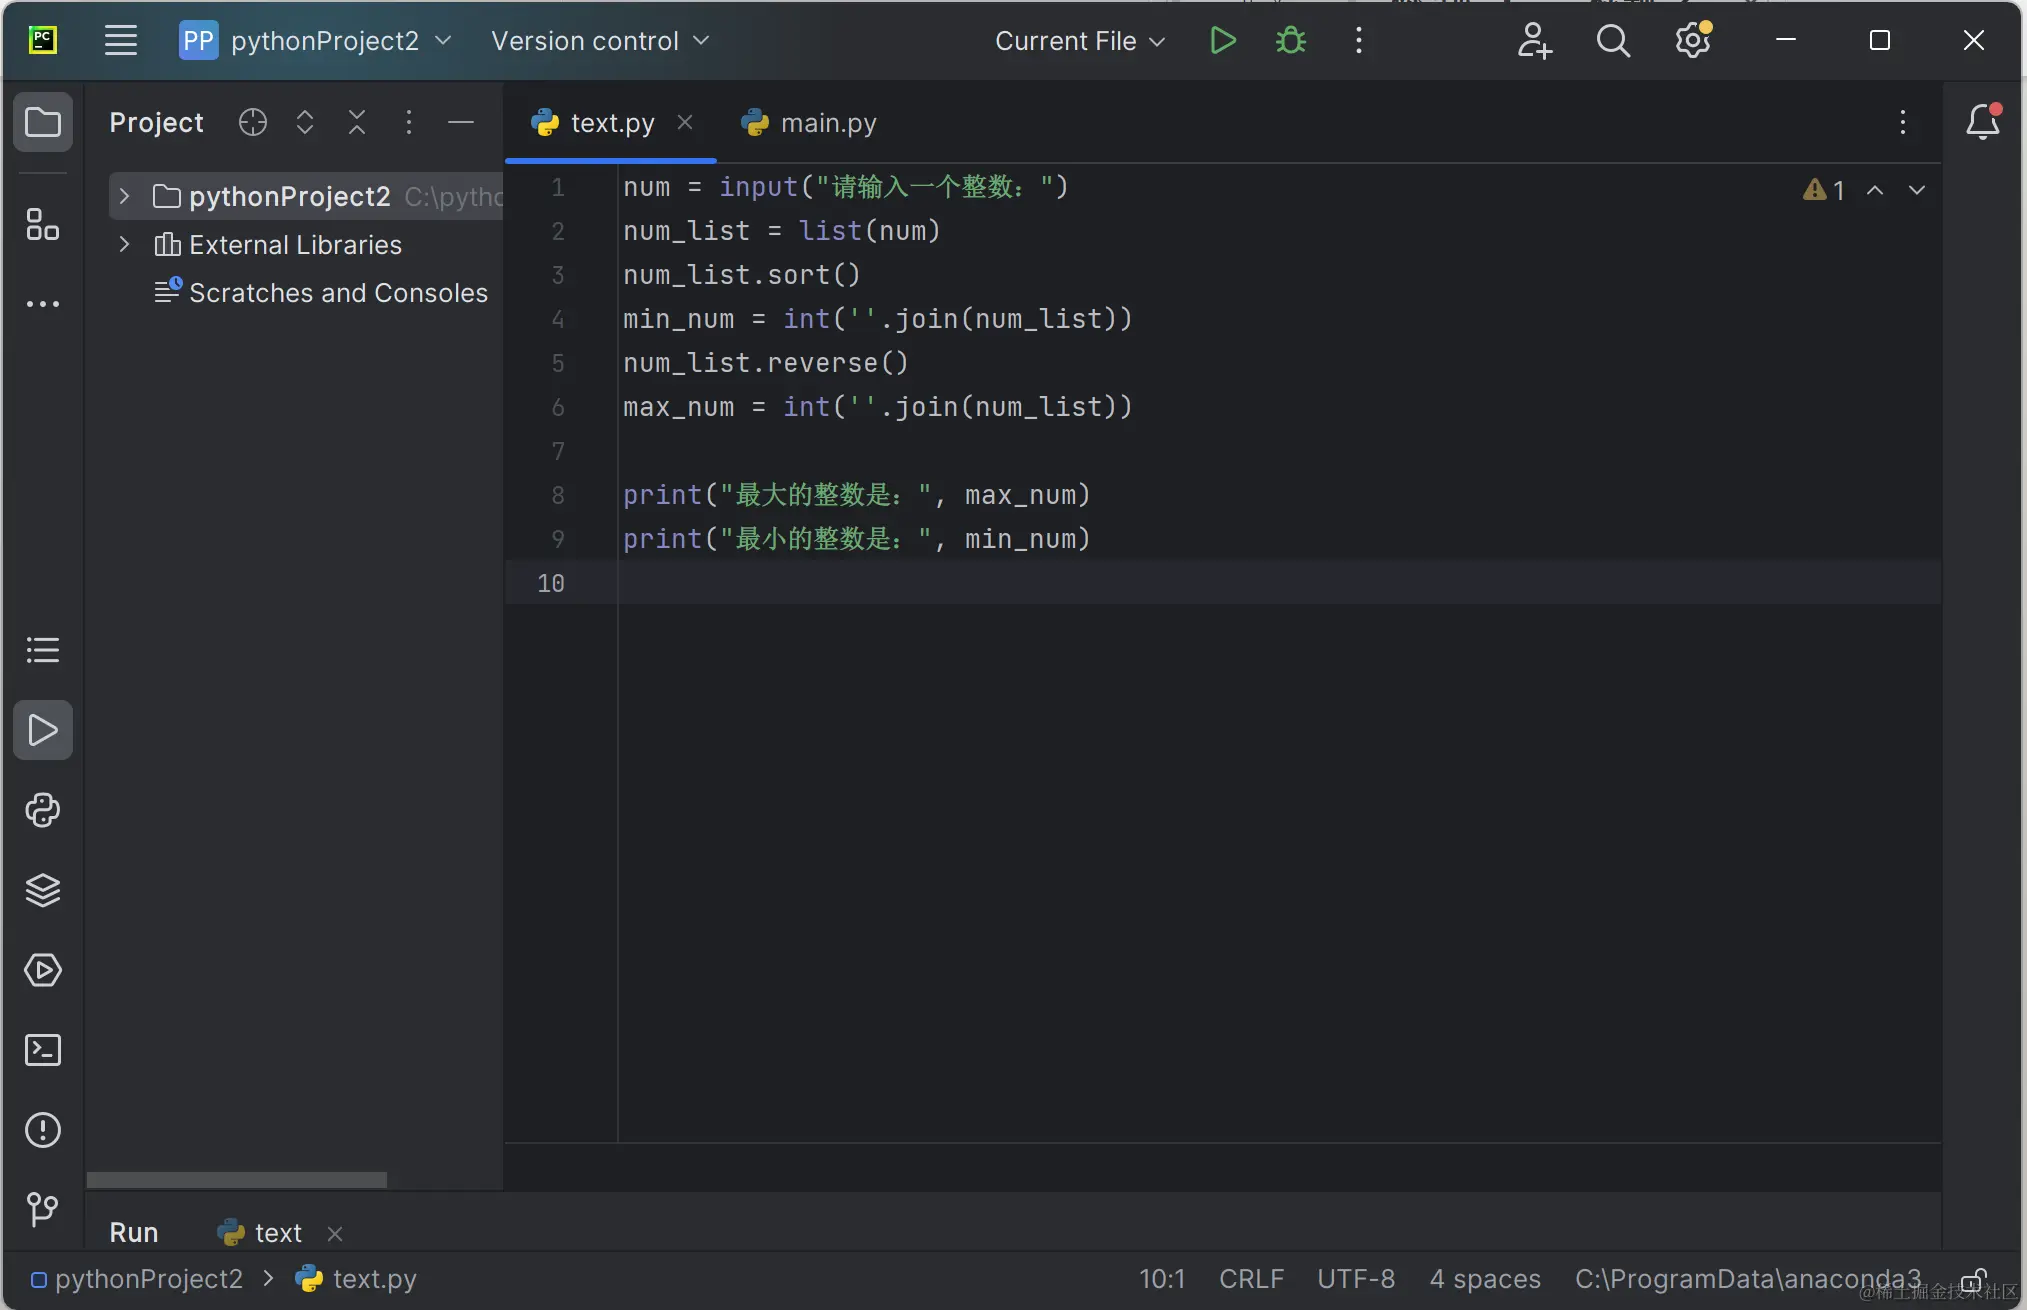This screenshot has width=2027, height=1310.
Task: Toggle read-only lock in status bar
Action: (1973, 1280)
